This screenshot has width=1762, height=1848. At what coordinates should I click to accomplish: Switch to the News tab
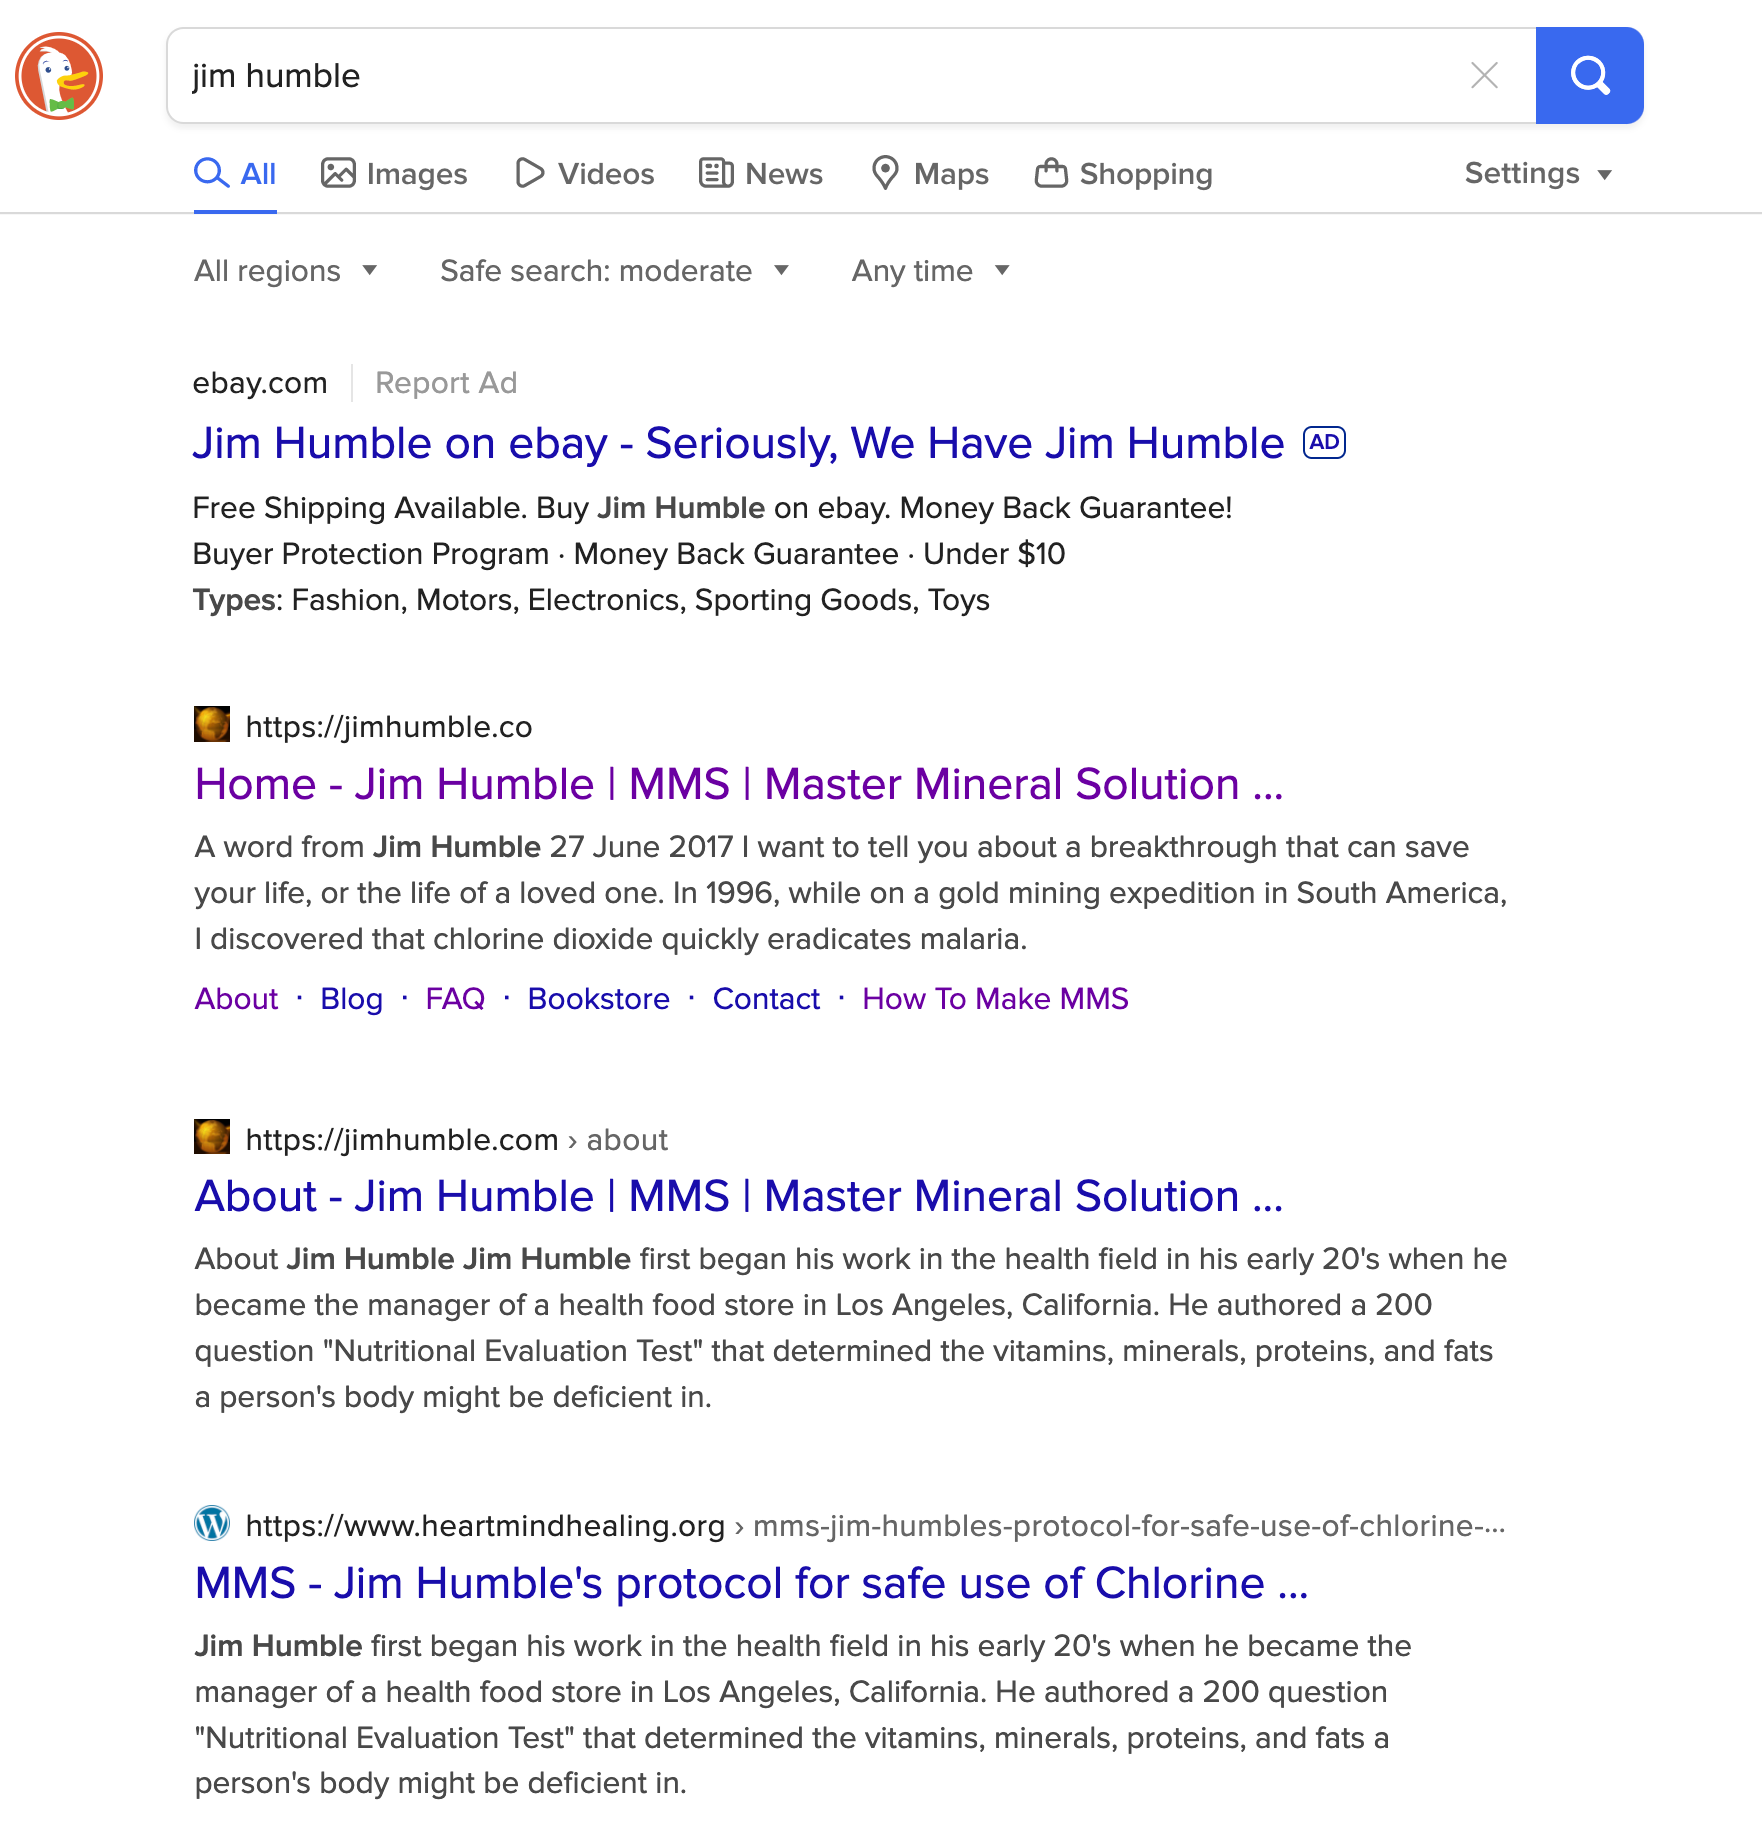[x=761, y=174]
